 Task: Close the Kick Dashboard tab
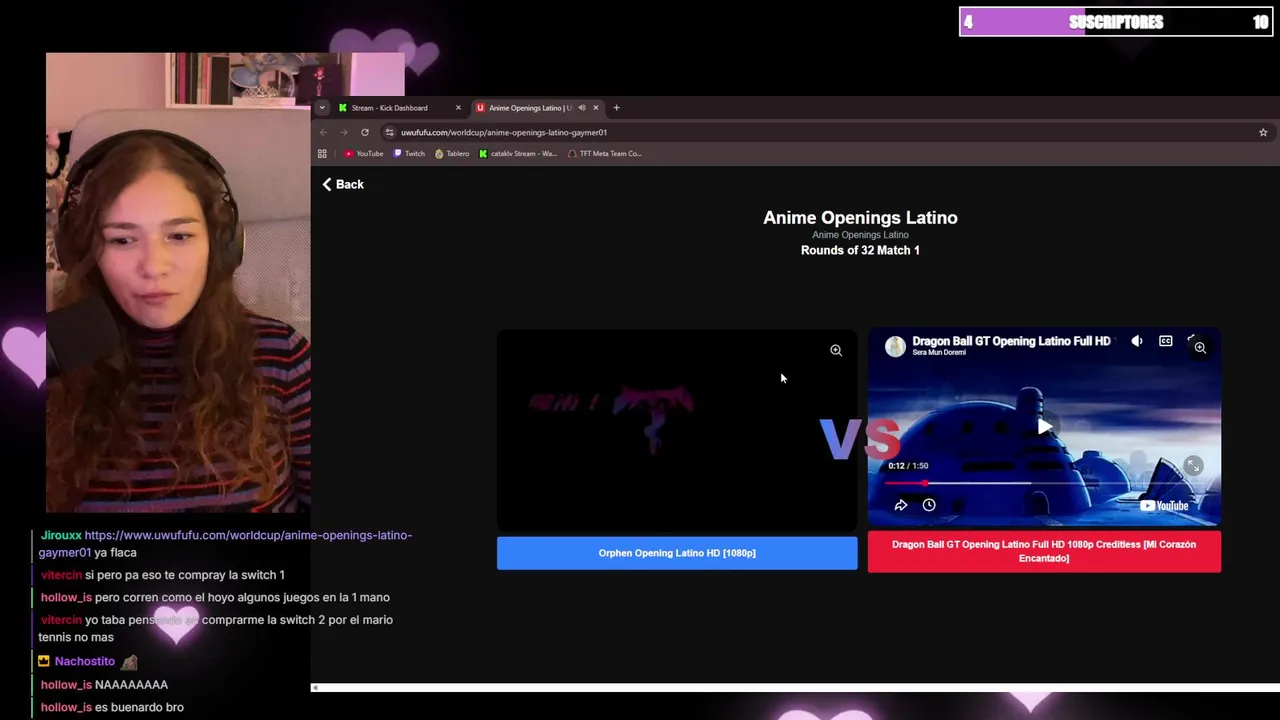(458, 108)
